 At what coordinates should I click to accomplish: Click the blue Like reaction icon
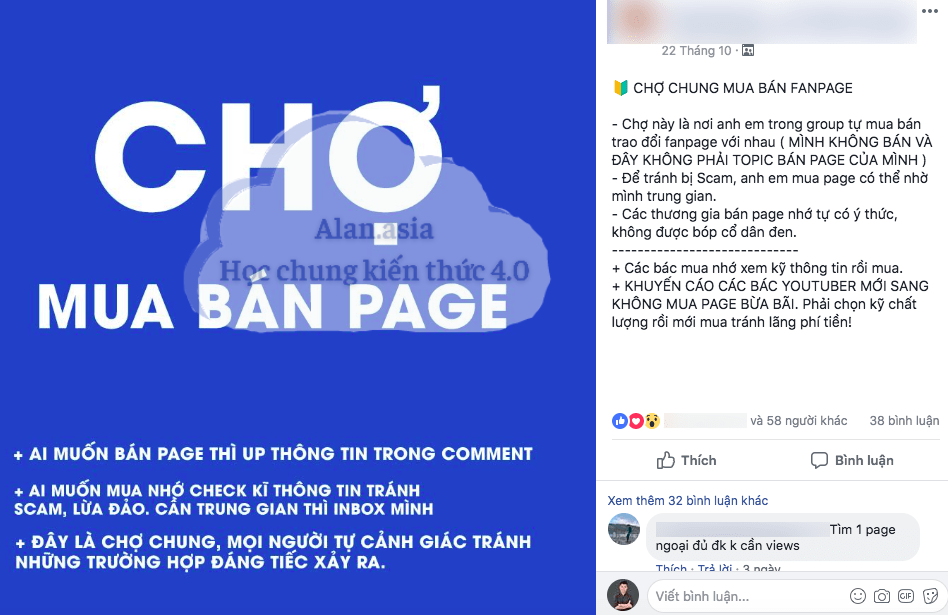click(620, 421)
